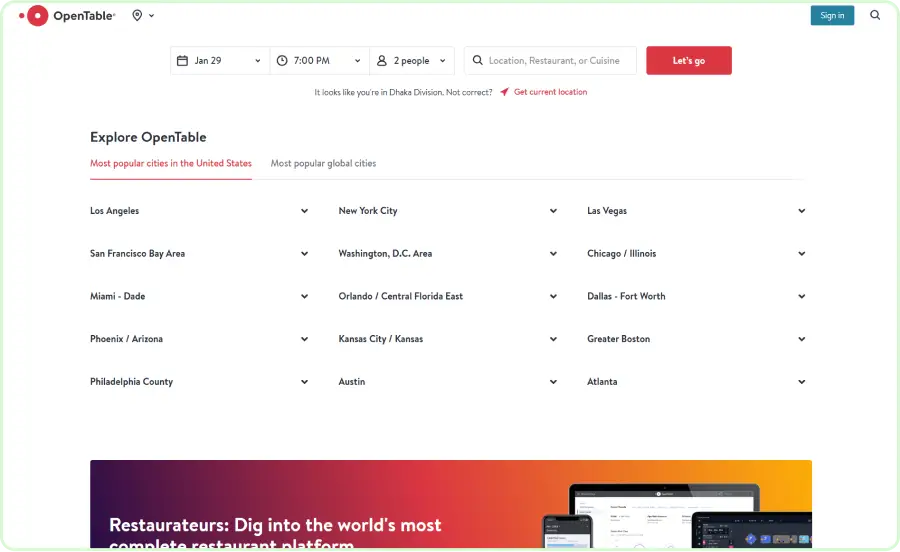Expand the Philadelphia County chevron
This screenshot has width=900, height=552.
coord(304,382)
